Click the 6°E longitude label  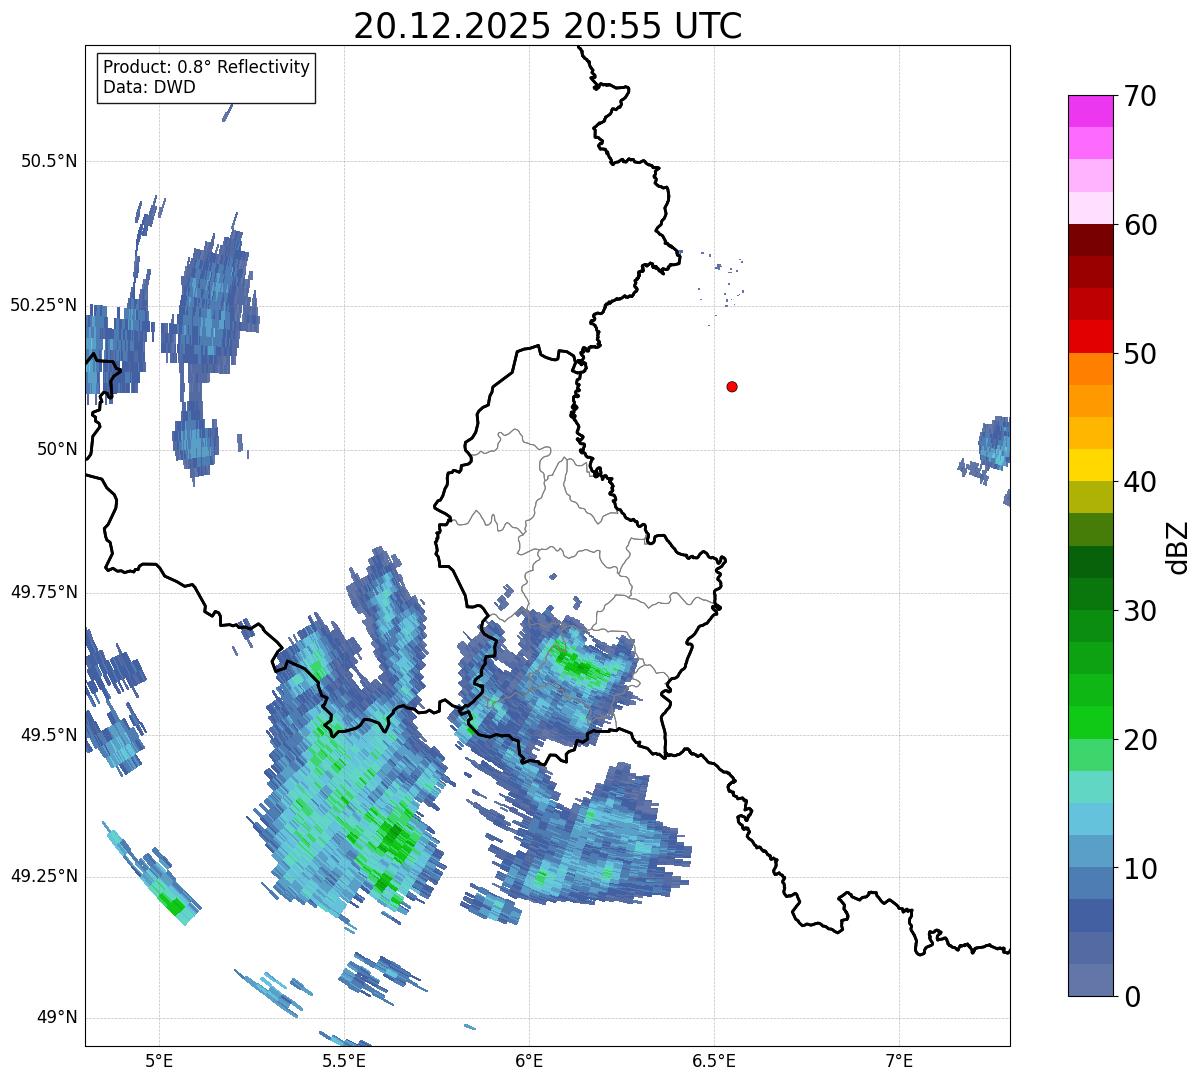(529, 1060)
